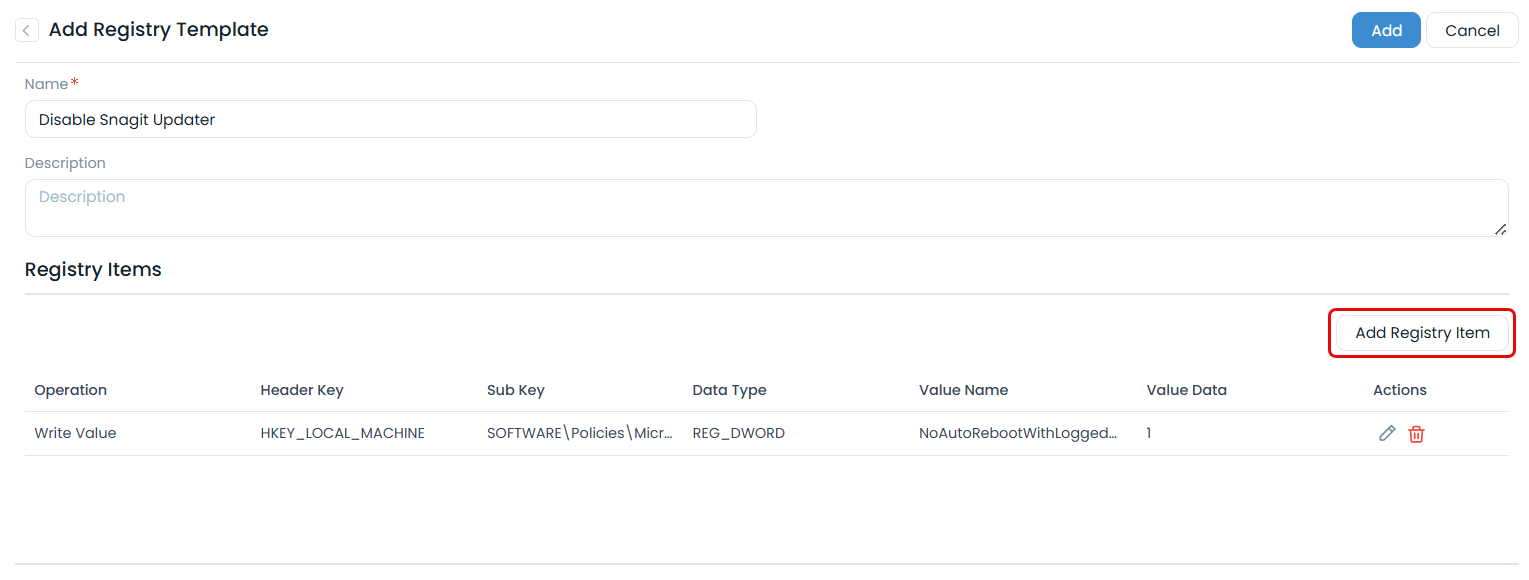Click the truncated NoAutoRebootWithLogged value name
Image resolution: width=1529 pixels, height=580 pixels.
click(x=1019, y=432)
